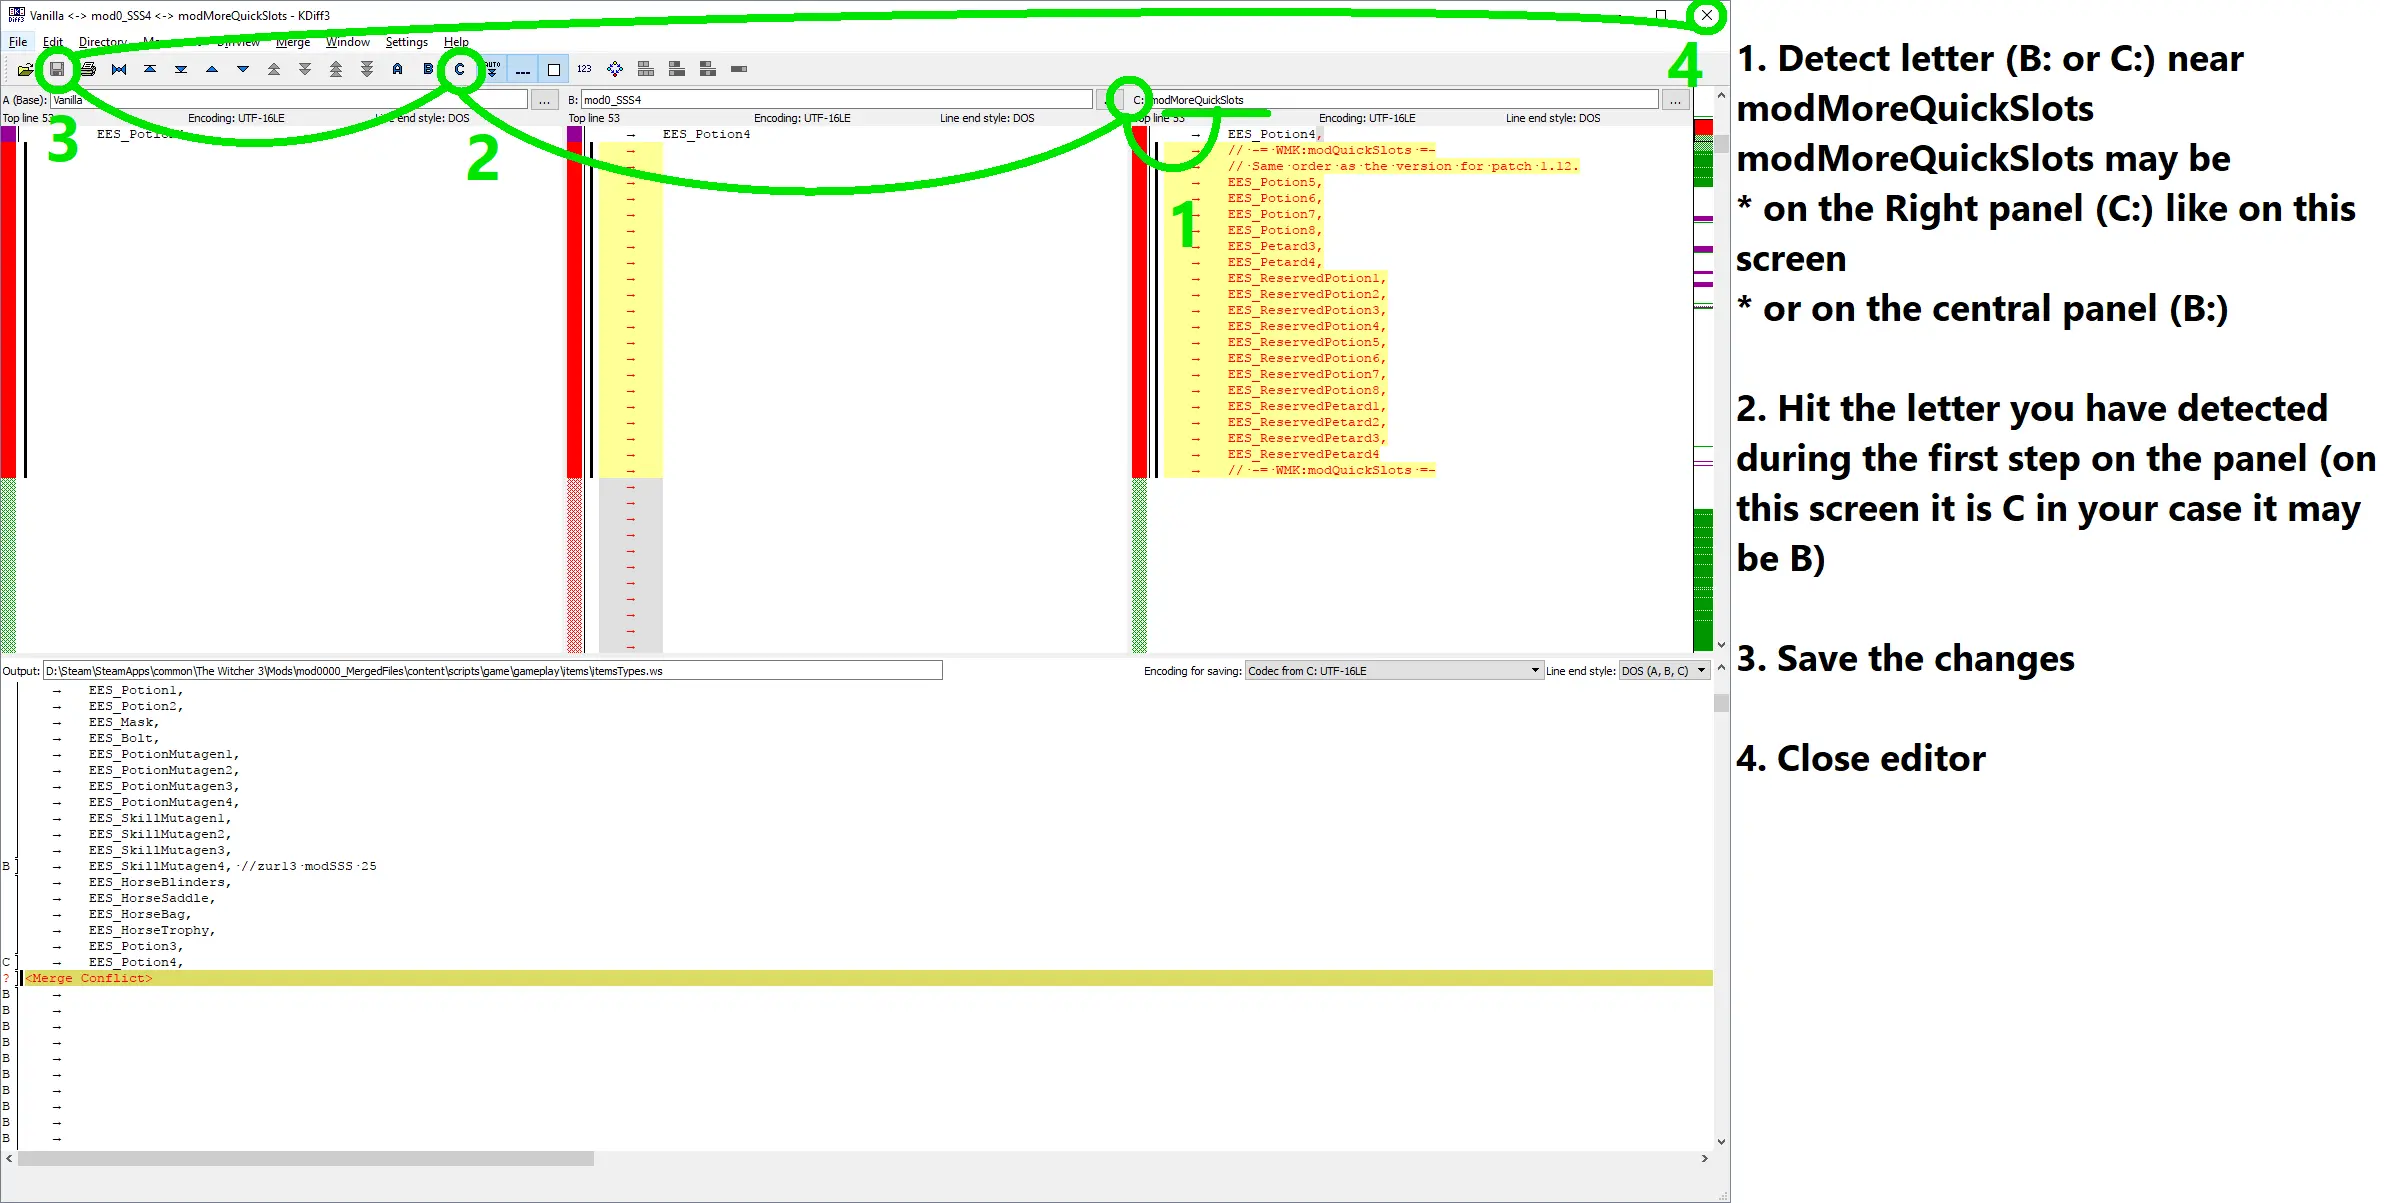Click the 'C' panel selector button
The height and width of the screenshot is (1203, 2388).
(459, 68)
